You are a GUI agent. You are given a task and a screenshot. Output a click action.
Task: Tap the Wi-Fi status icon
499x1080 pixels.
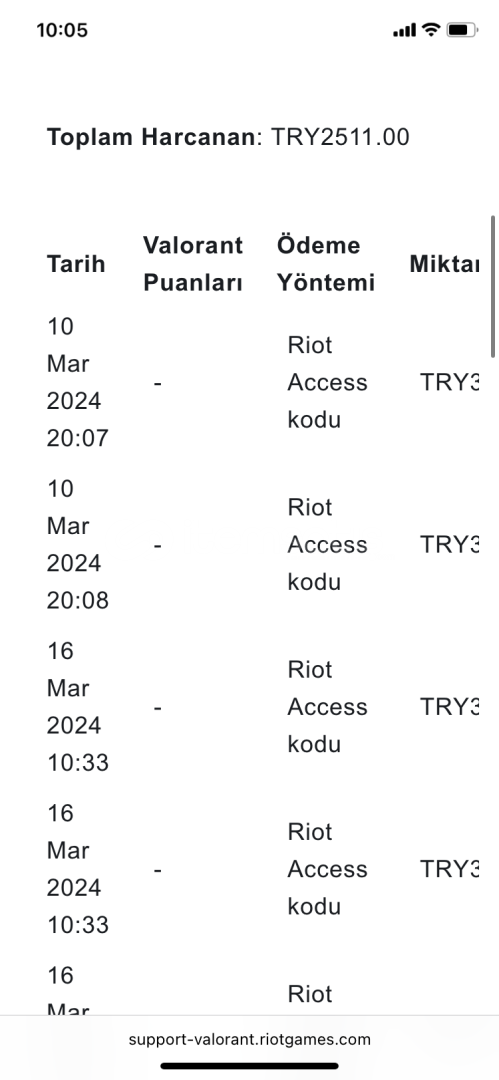pos(431,30)
